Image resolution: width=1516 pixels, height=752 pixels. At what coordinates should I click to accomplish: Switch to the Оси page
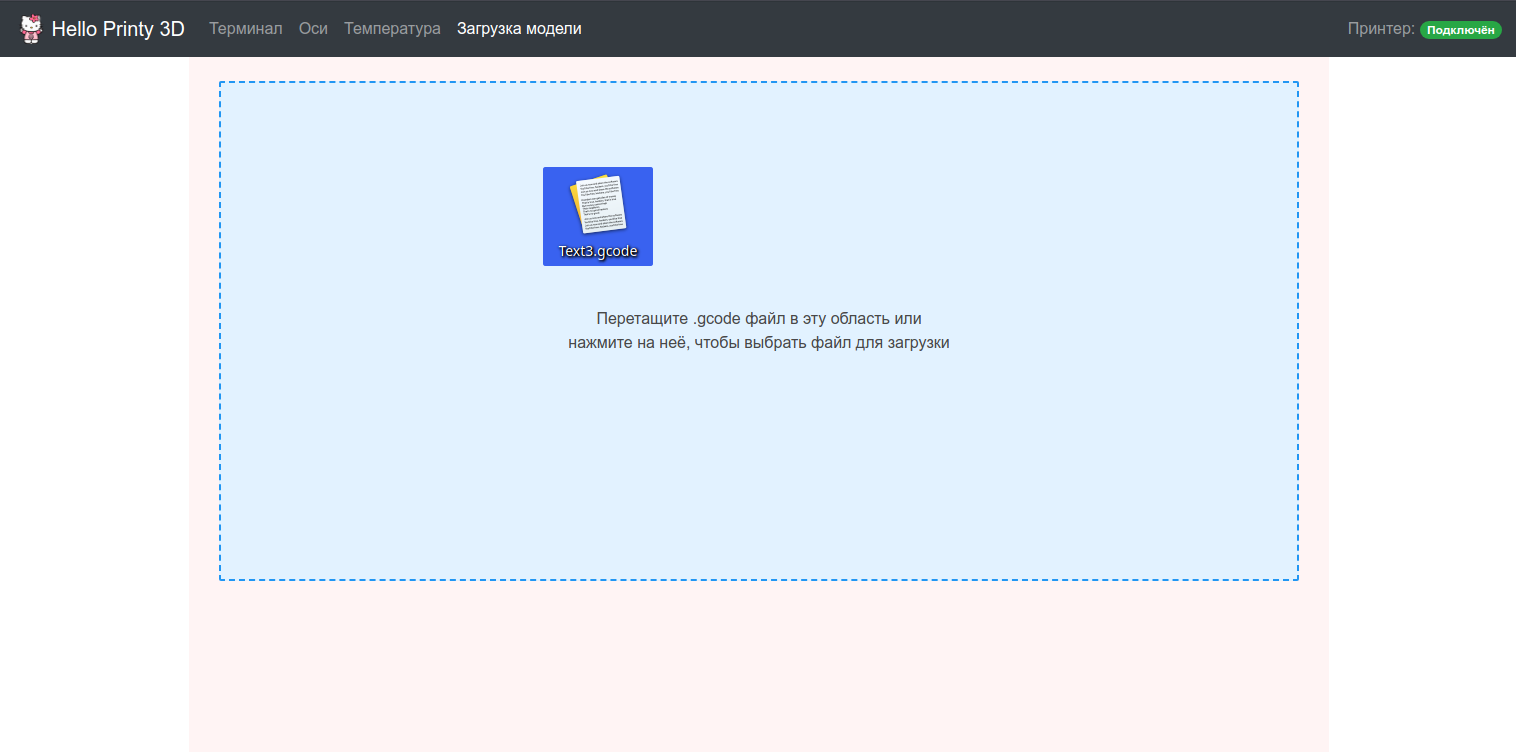pos(313,29)
